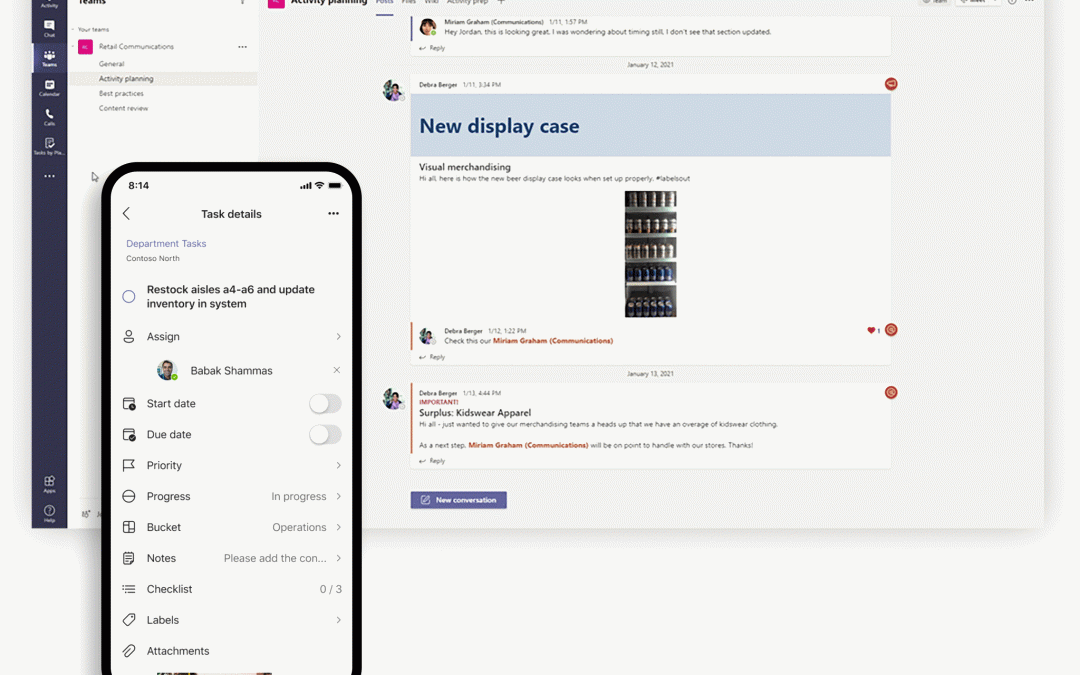Screen dimensions: 1080x675
Task: Open more apps ellipsis in left rail
Action: point(49,176)
